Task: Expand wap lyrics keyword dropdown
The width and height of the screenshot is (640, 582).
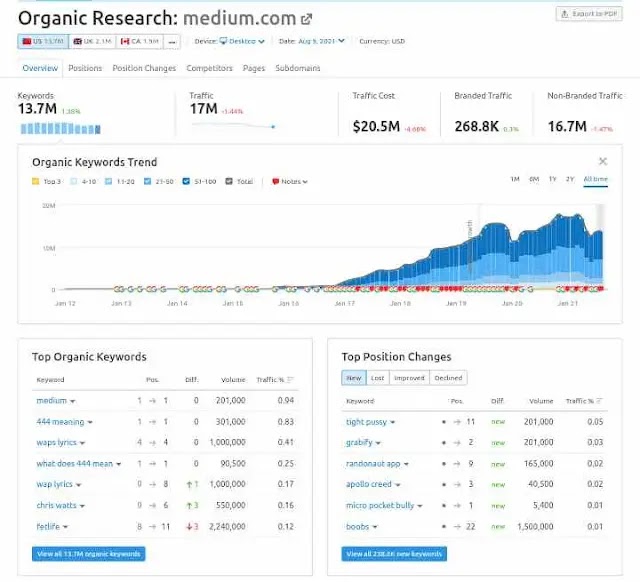Action: 79,485
